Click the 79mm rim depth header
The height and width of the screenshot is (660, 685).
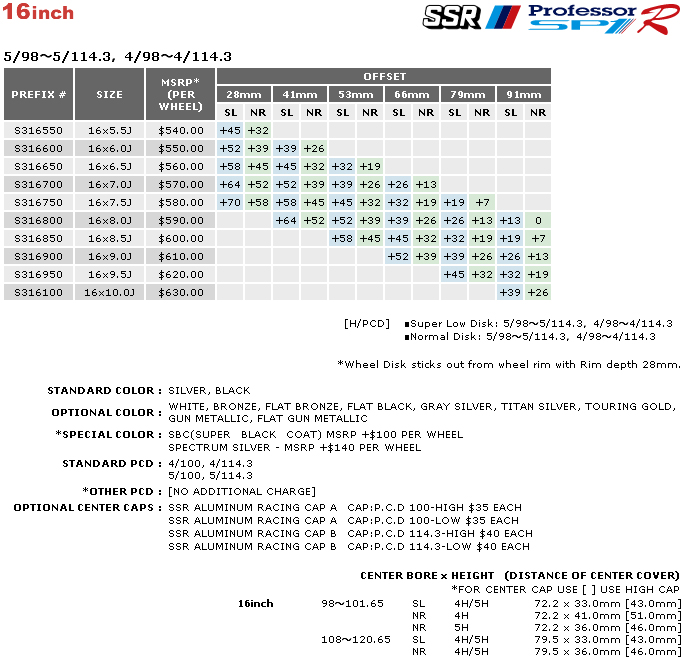(x=467, y=94)
